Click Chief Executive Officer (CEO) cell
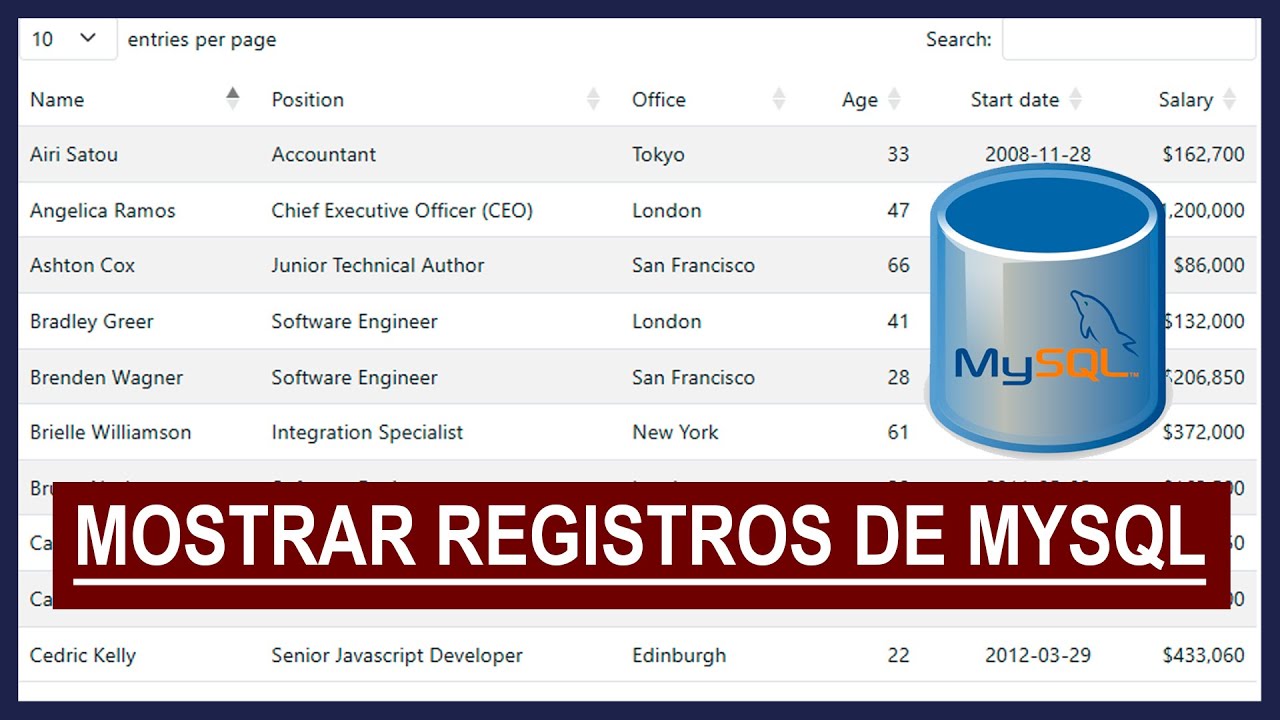This screenshot has width=1280, height=720. click(402, 210)
